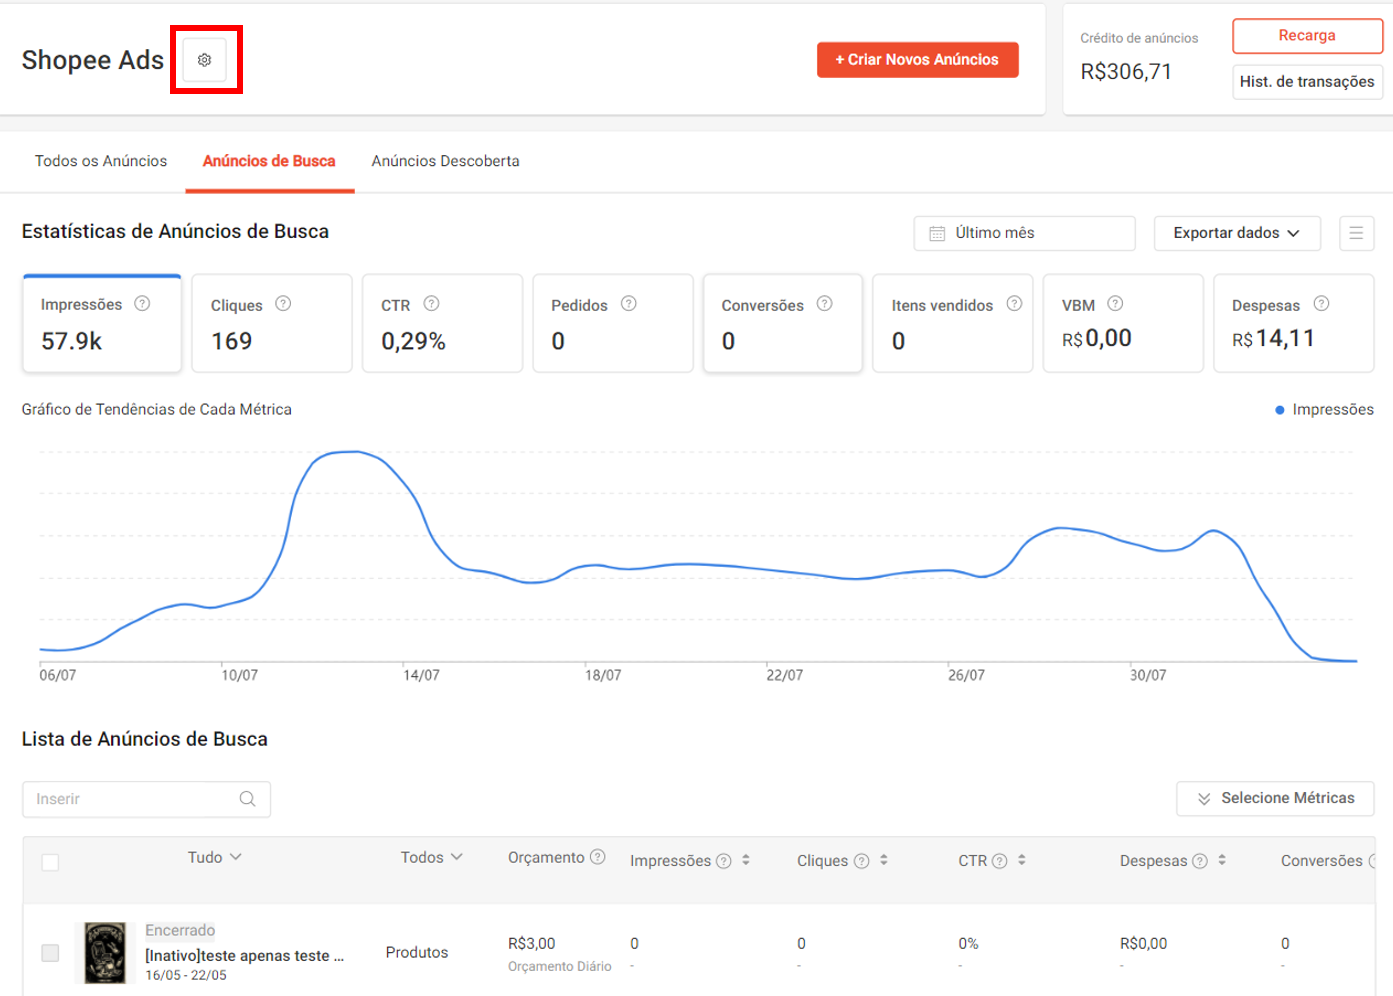Viewport: 1393px width, 996px height.
Task: Select the Pedidos metric card
Action: pyautogui.click(x=613, y=323)
